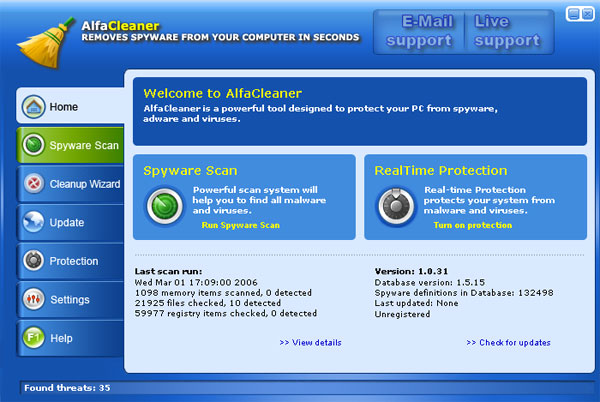Select the Protection tab label
This screenshot has height=402, width=600.
74,261
